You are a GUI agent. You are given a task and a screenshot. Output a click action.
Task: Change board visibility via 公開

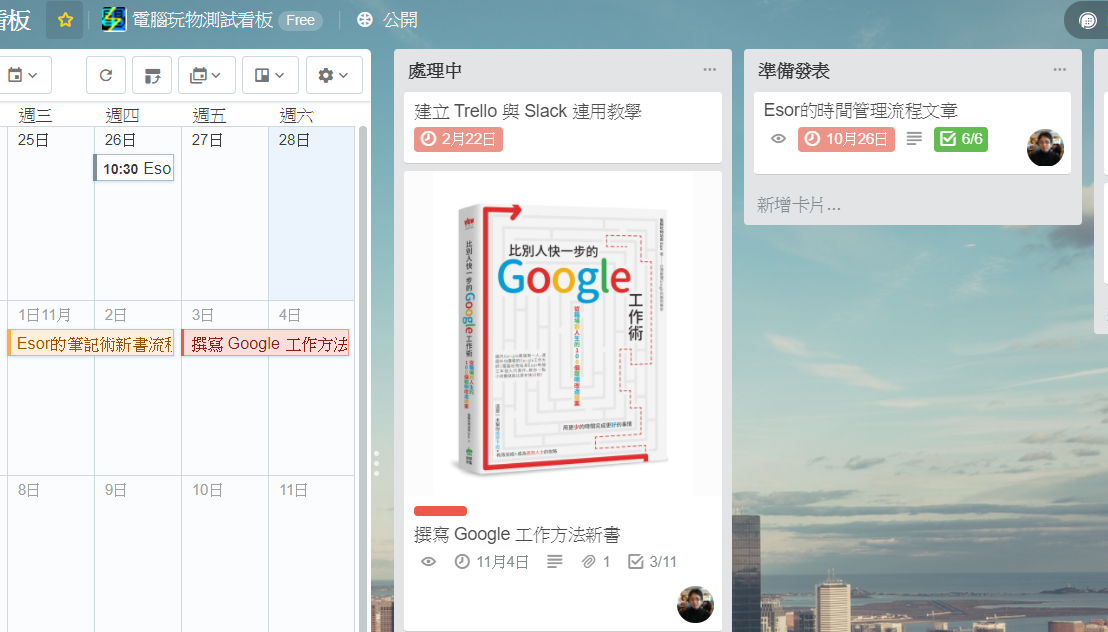(387, 20)
